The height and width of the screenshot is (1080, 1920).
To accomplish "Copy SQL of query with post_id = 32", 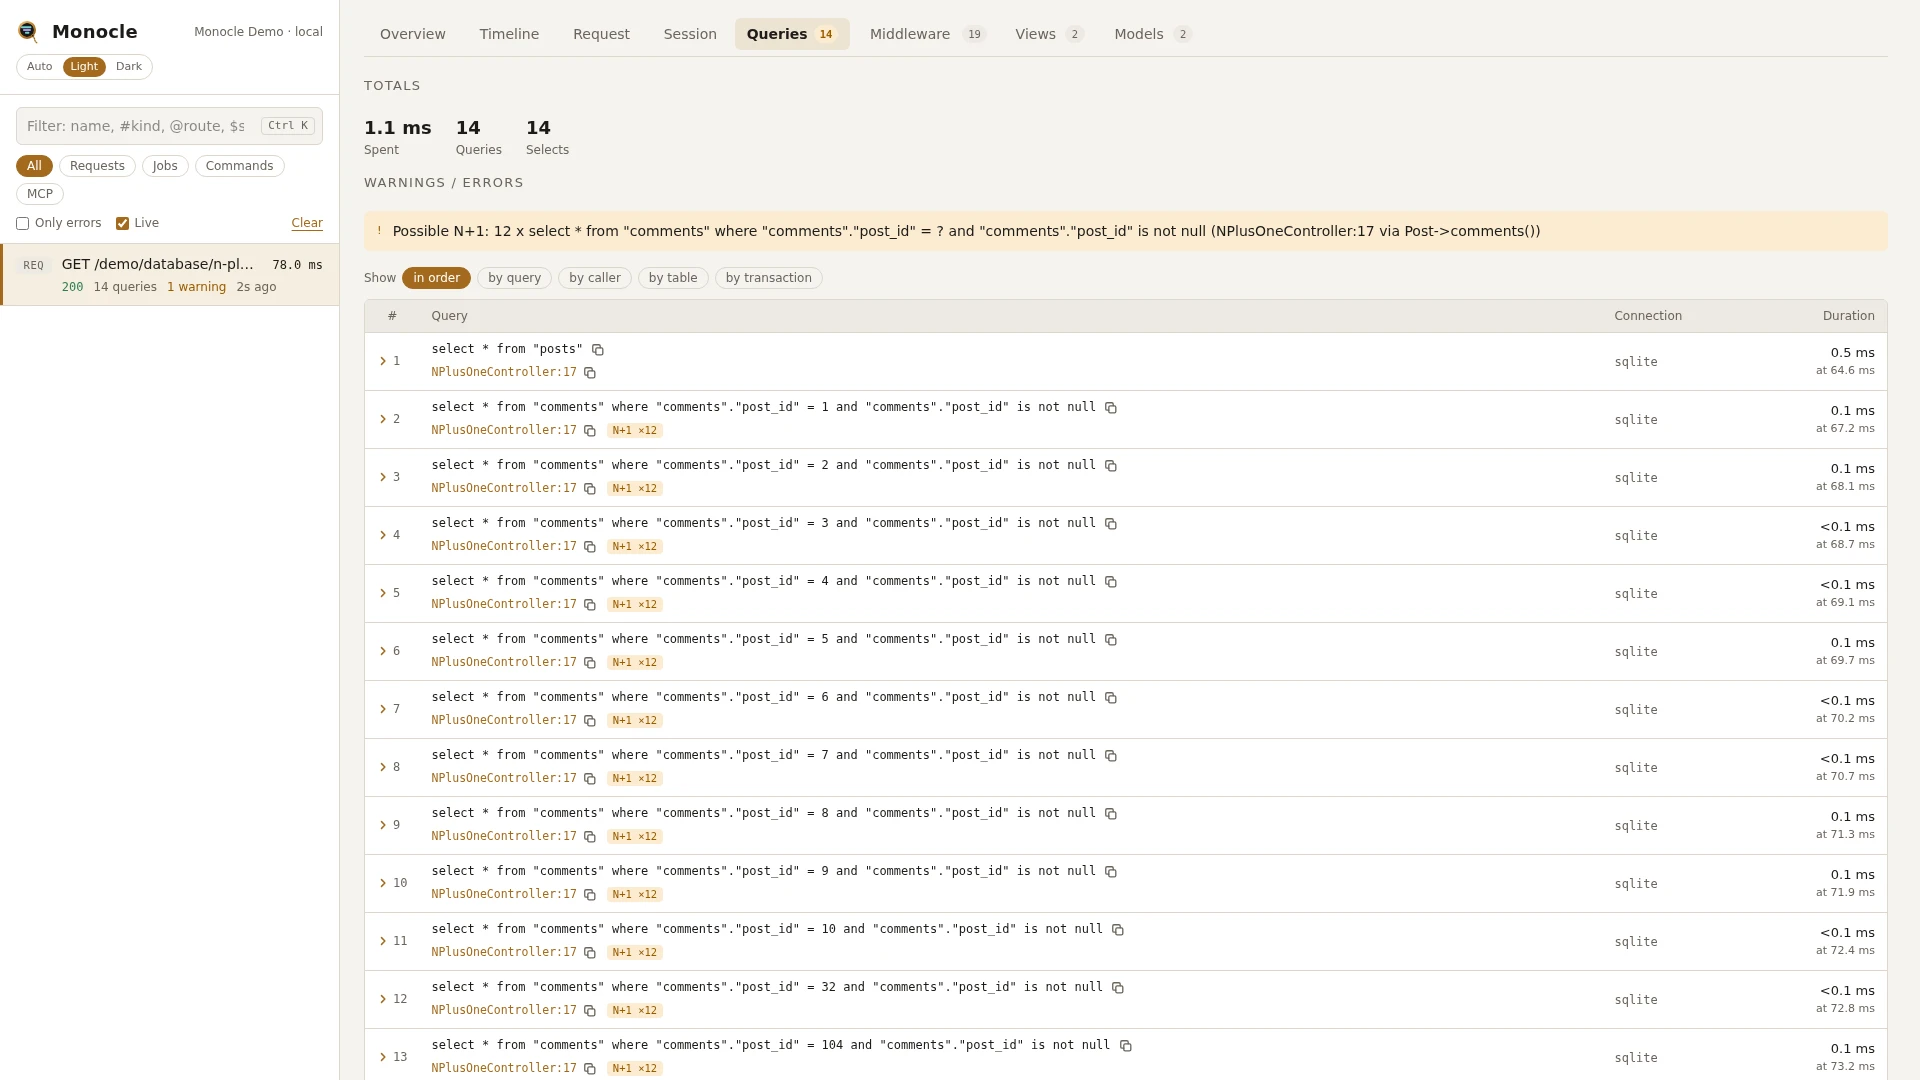I will [x=1118, y=988].
